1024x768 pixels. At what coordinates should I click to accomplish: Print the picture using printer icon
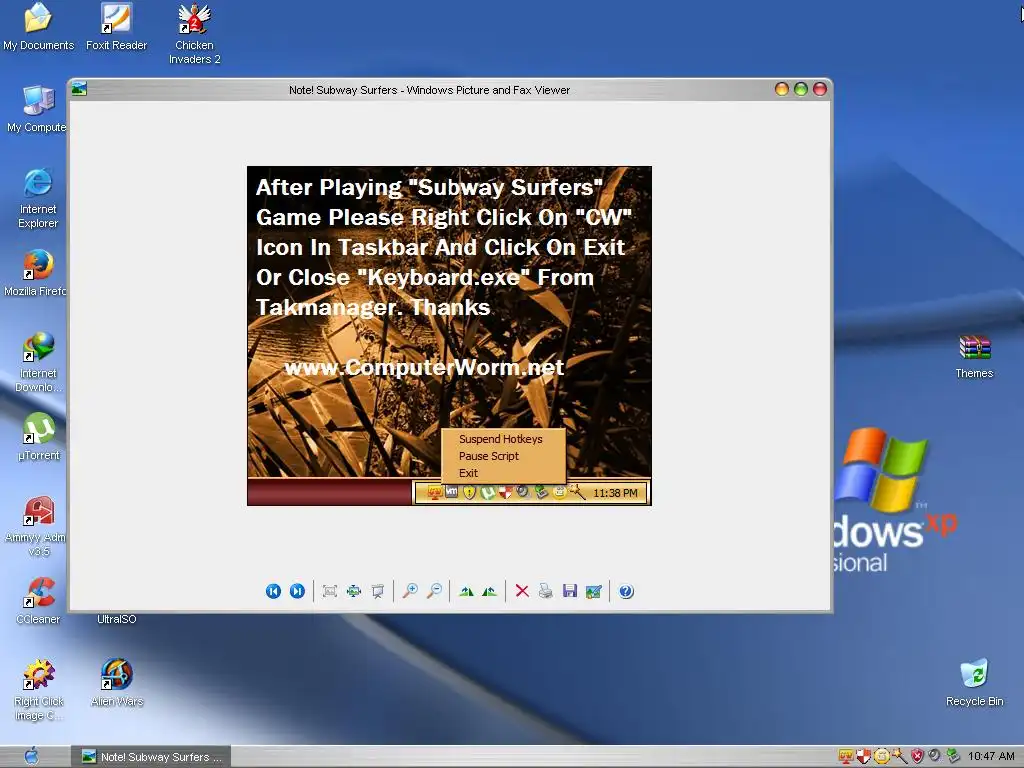pos(546,592)
